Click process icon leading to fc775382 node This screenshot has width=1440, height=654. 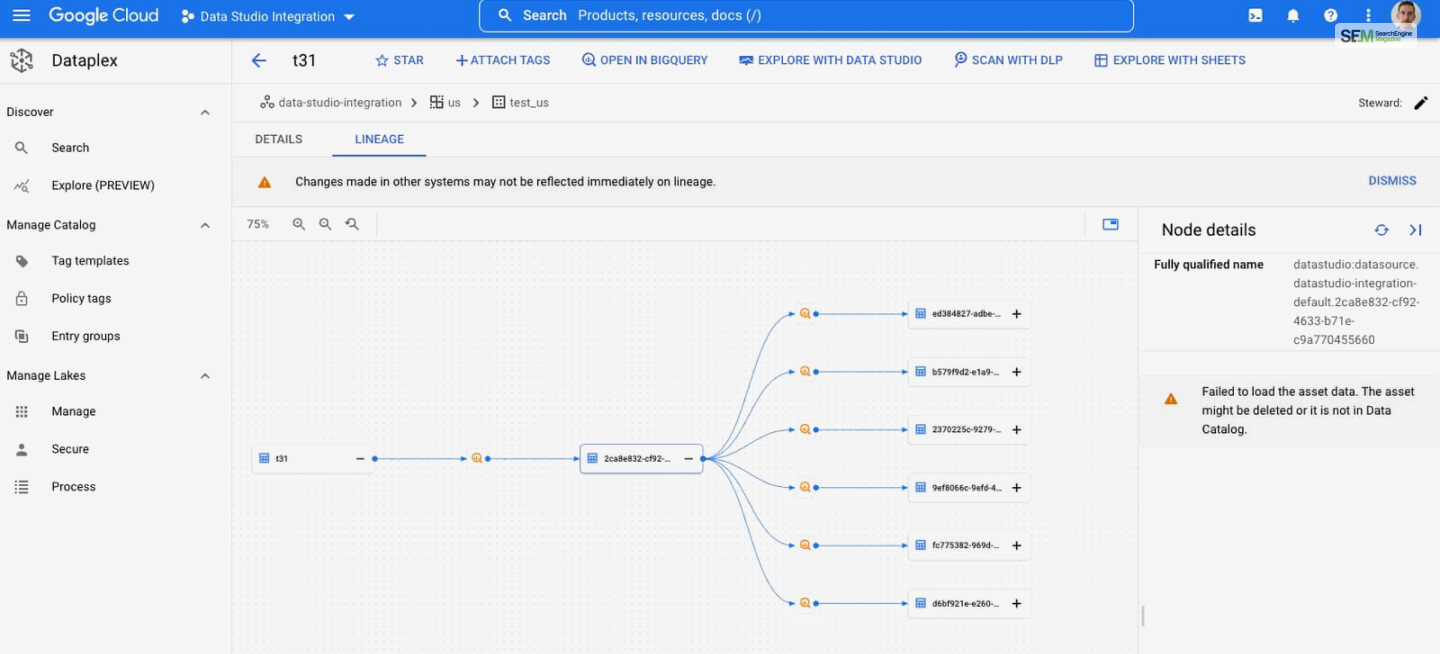tap(805, 545)
